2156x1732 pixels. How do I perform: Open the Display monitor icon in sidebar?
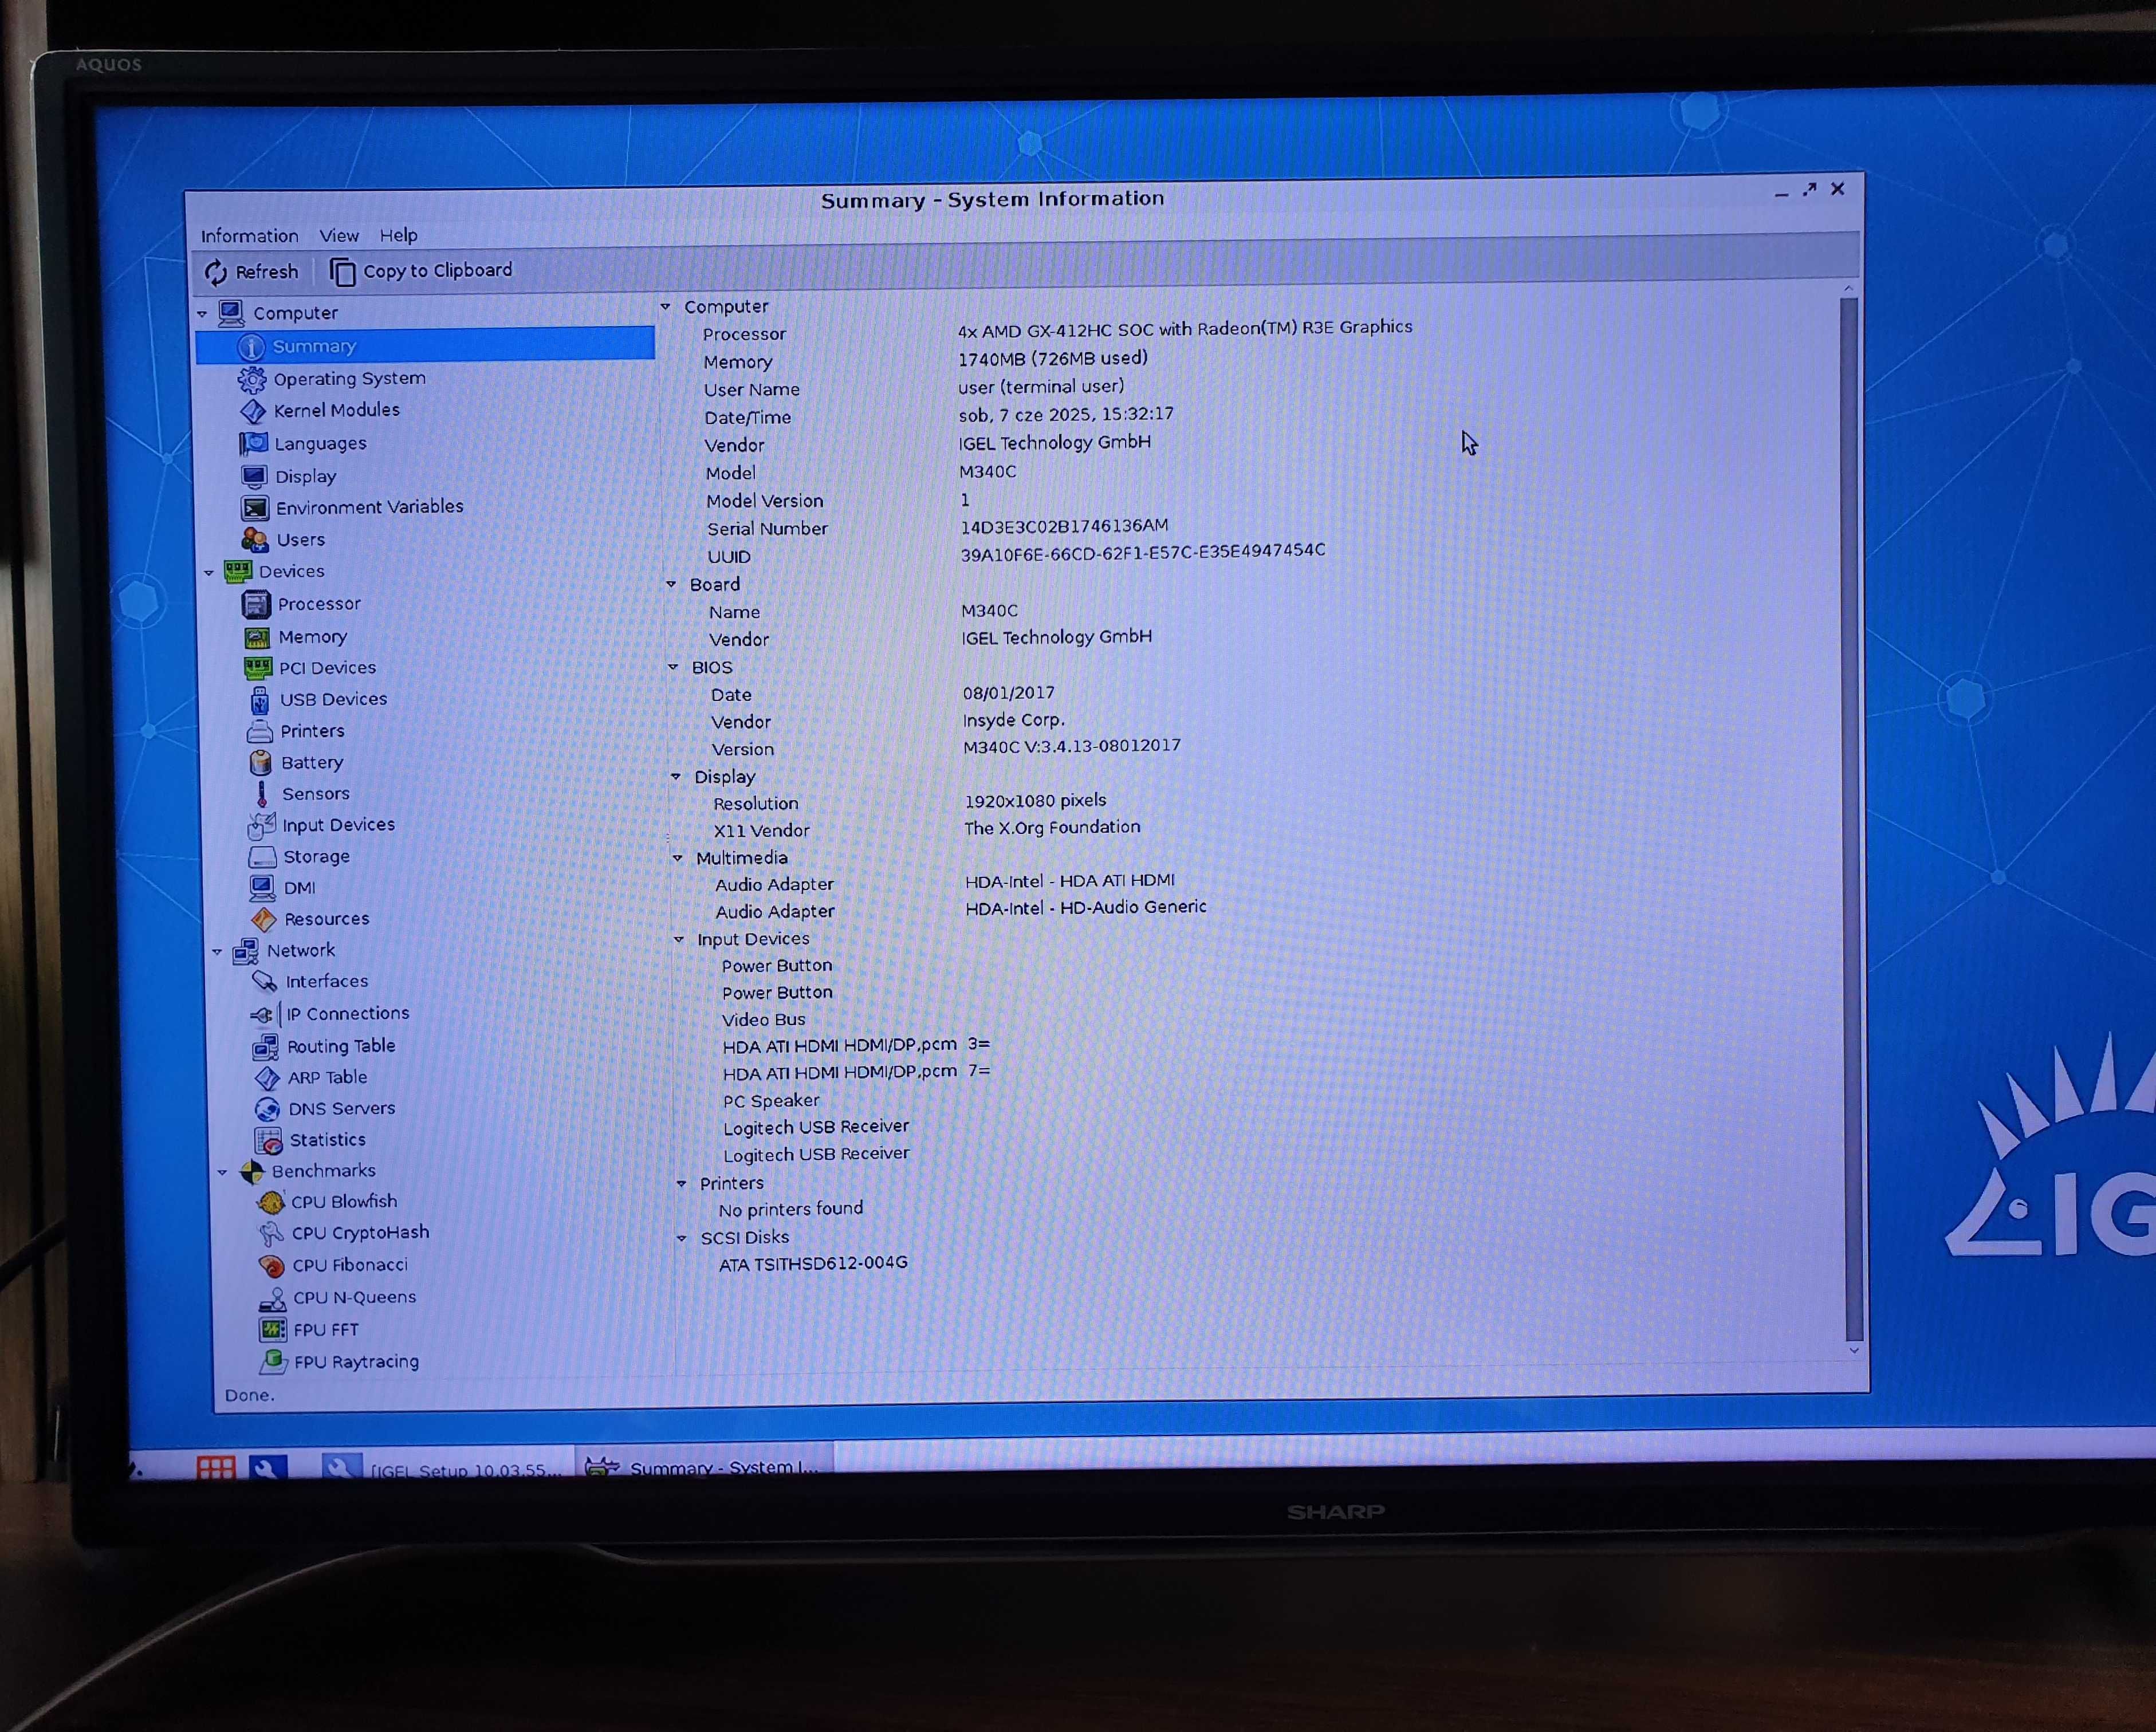[x=254, y=476]
